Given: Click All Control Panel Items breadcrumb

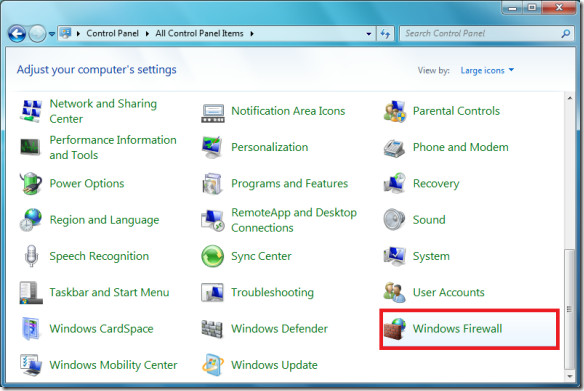Looking at the screenshot, I should [199, 34].
